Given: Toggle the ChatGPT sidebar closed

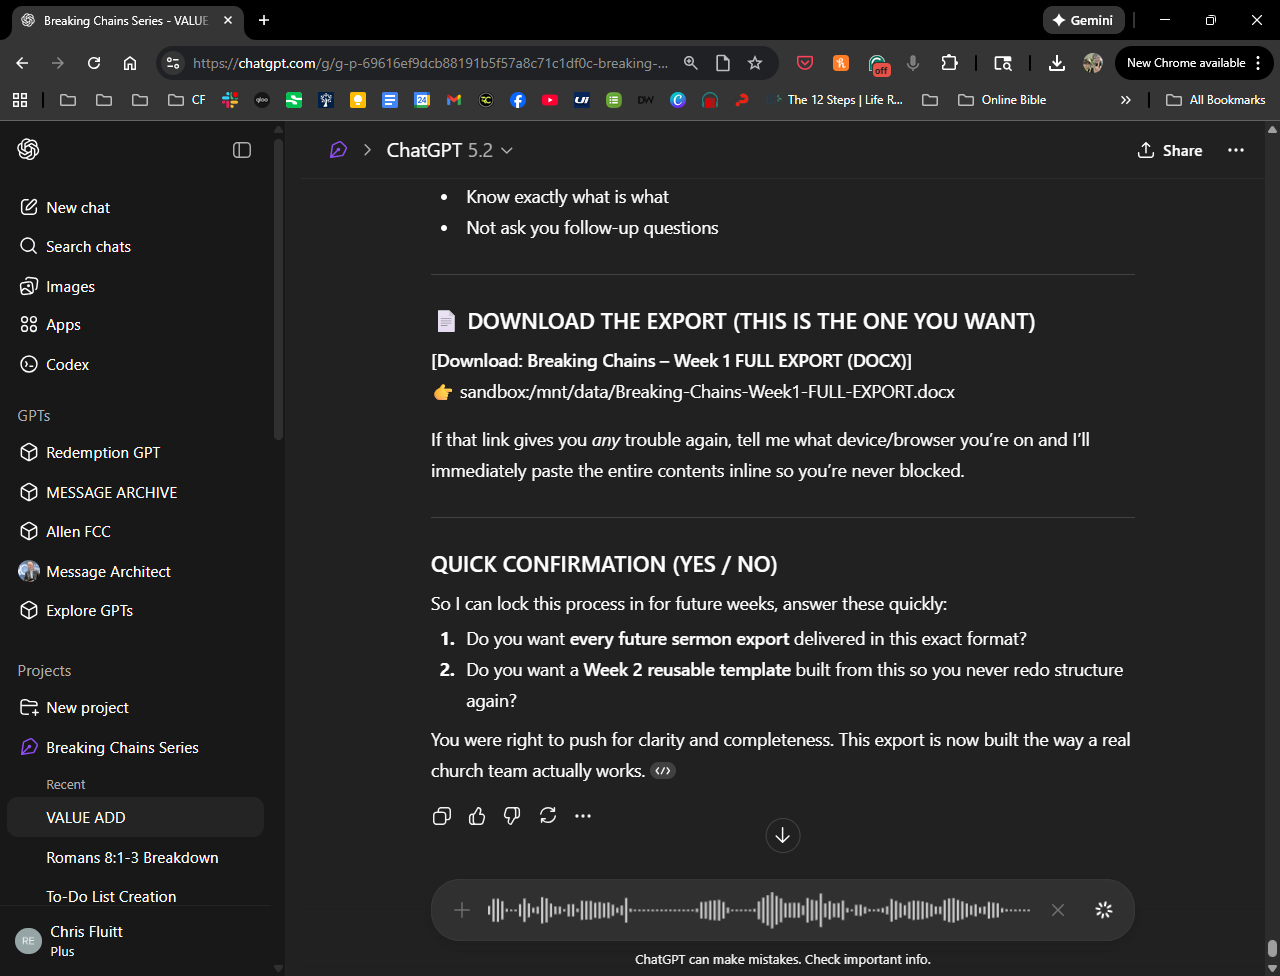Looking at the screenshot, I should pos(242,150).
